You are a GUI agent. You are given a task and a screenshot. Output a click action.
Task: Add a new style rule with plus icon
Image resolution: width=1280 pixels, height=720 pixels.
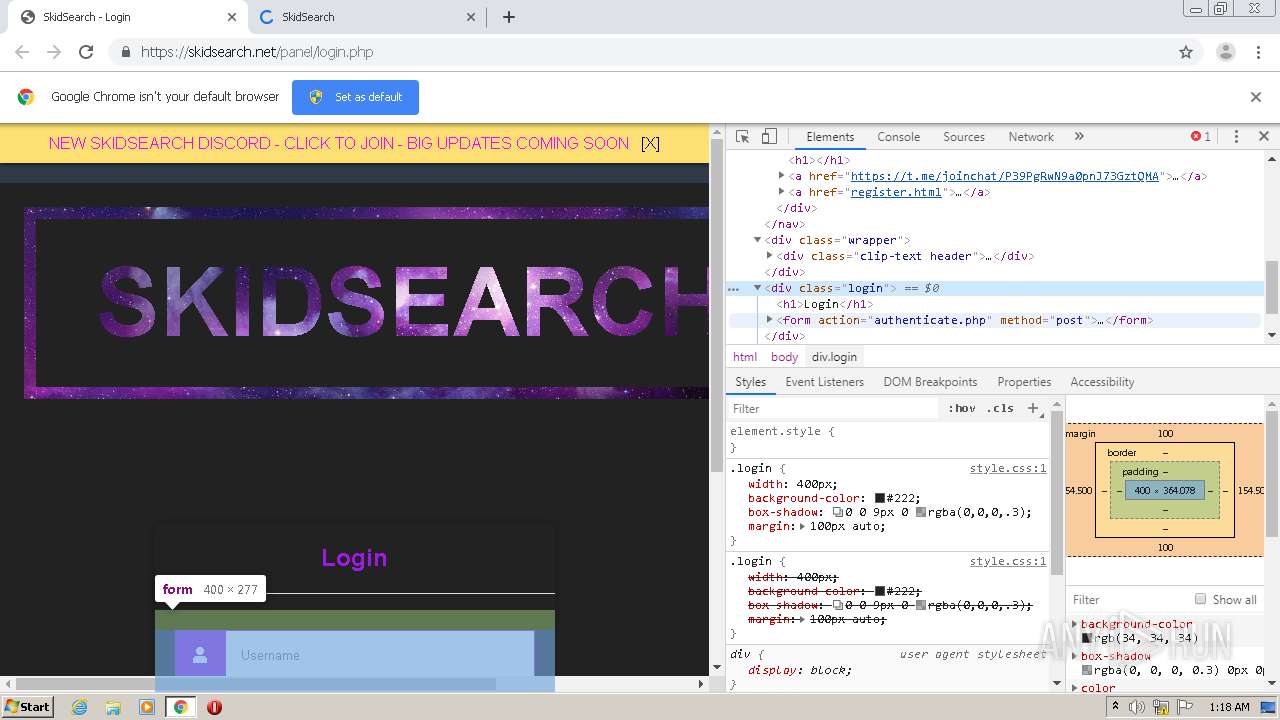click(1033, 408)
